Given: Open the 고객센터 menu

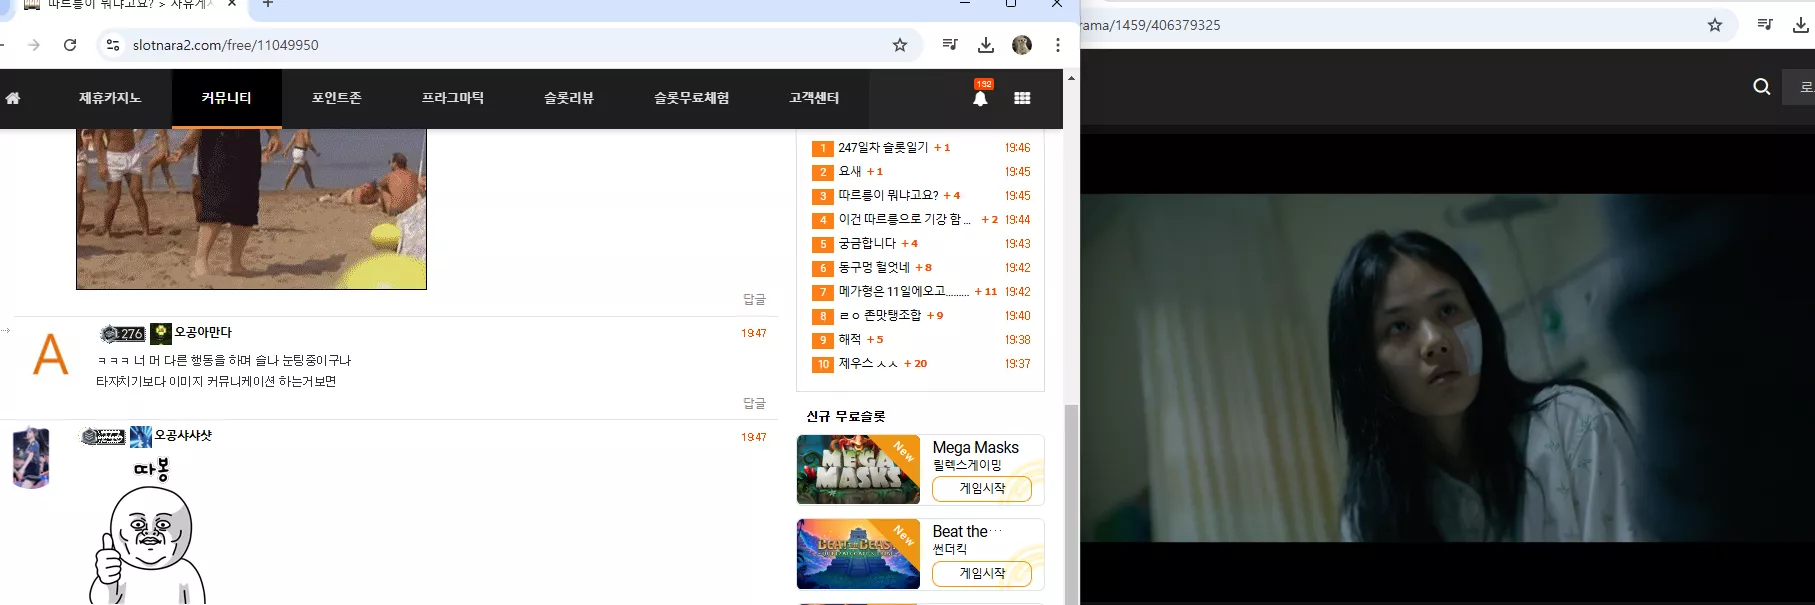Looking at the screenshot, I should coord(814,98).
